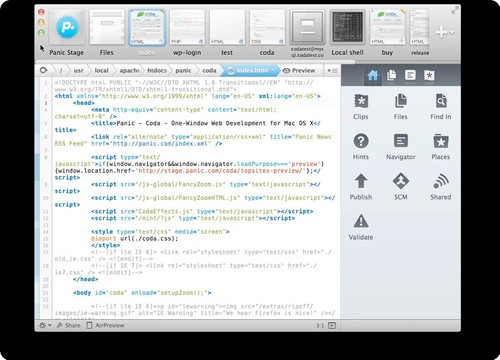500x360 pixels.
Task: Open the SCM tool
Action: [401, 187]
